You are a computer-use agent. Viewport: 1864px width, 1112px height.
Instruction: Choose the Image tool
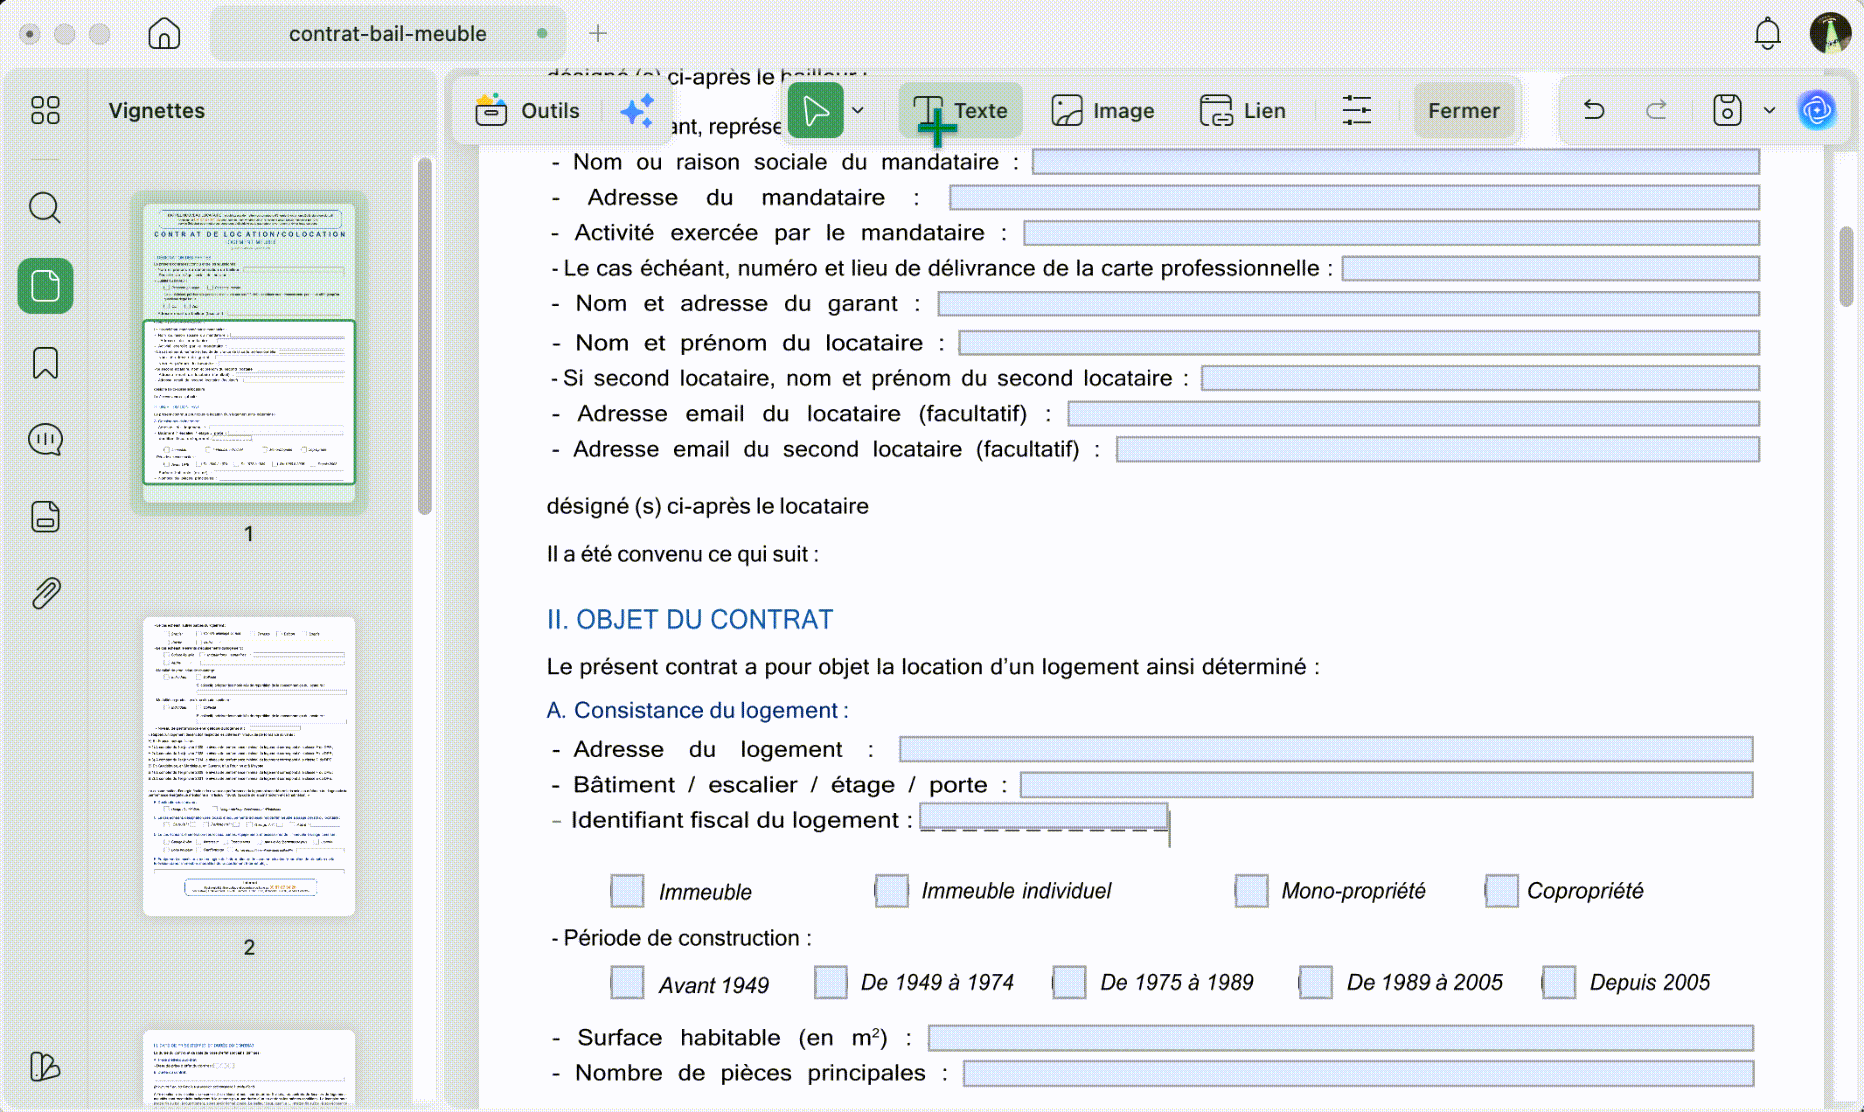point(1103,110)
